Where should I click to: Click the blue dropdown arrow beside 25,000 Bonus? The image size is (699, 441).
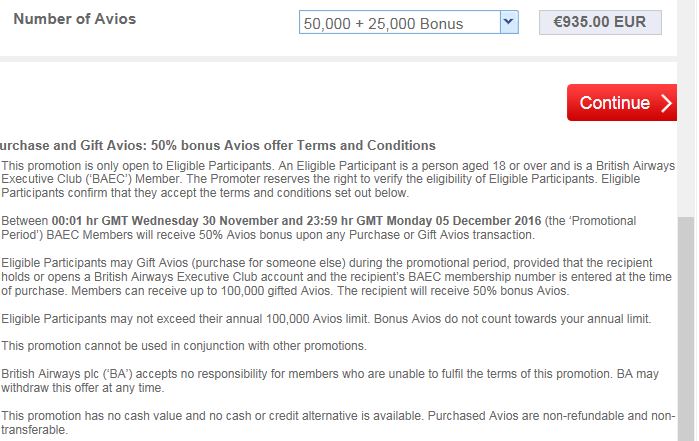pos(509,22)
